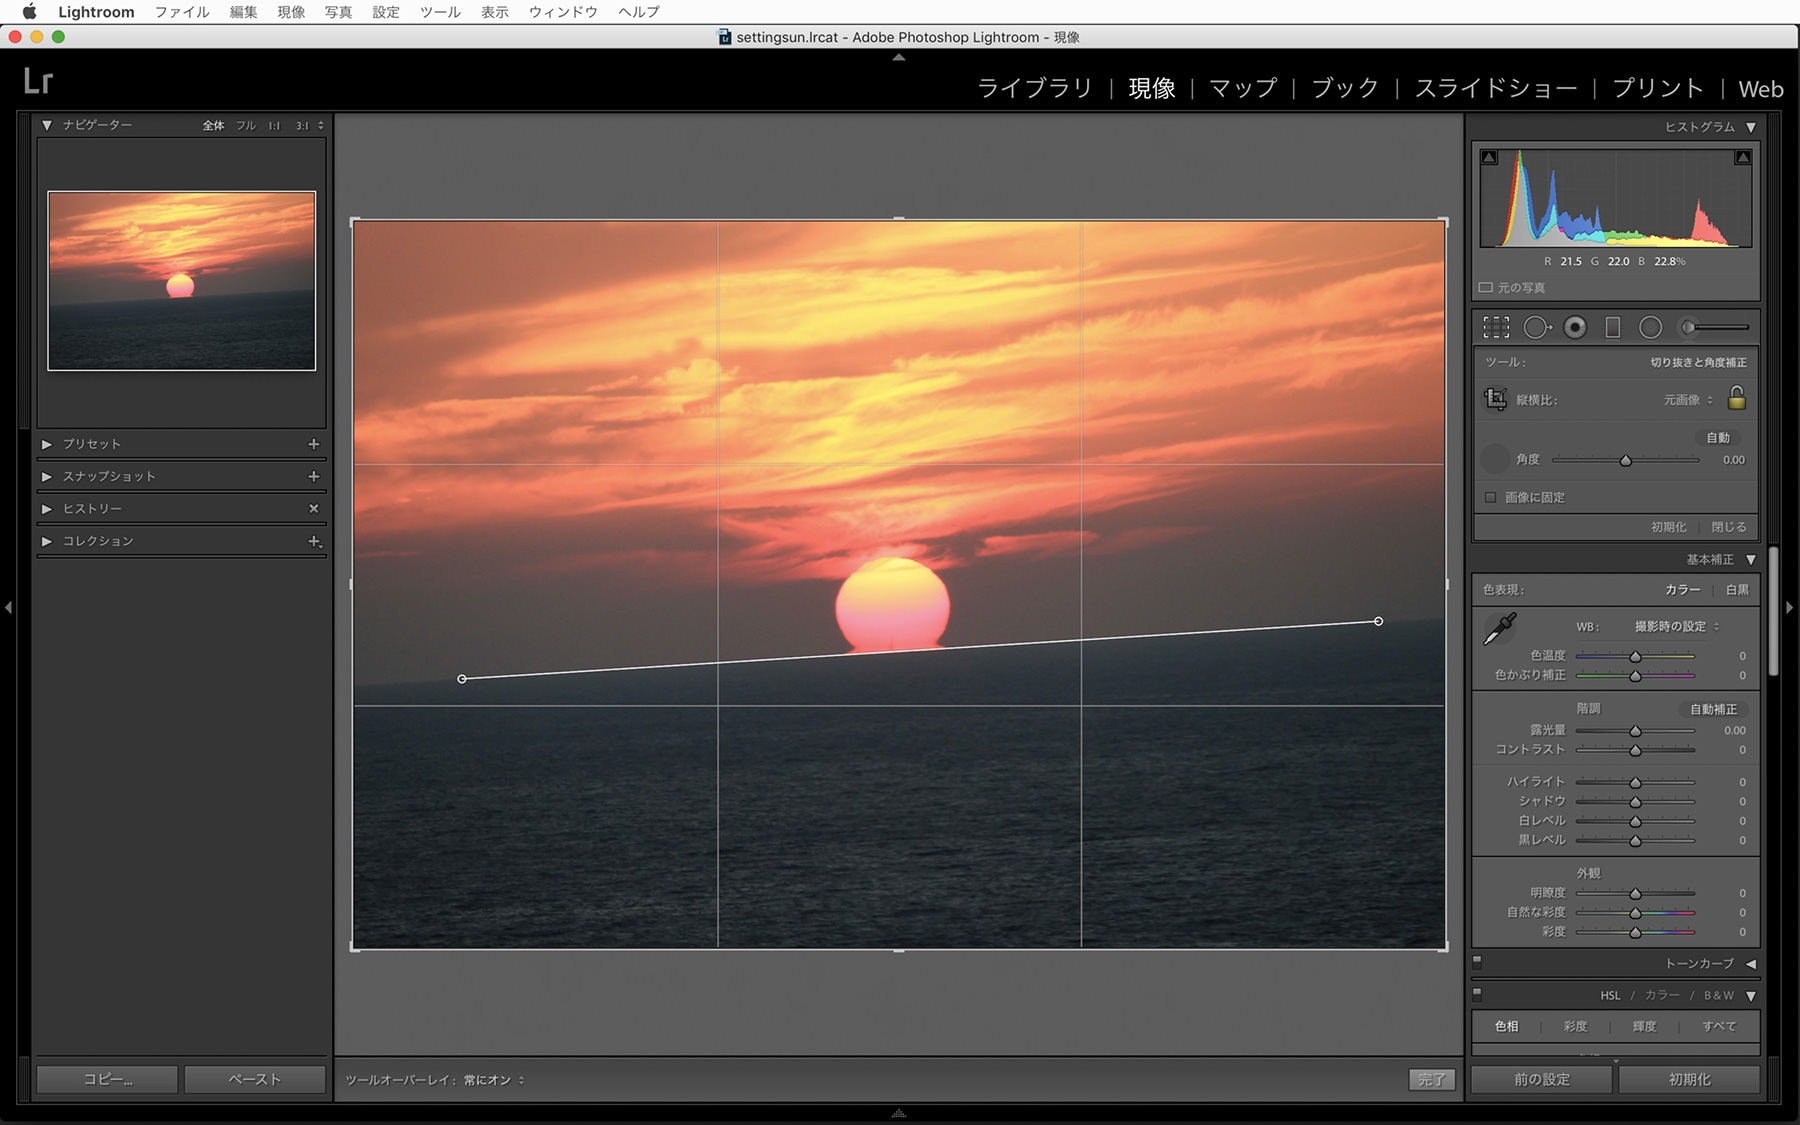Screen dimensions: 1800x1125
Task: Expand the スナップショット panel
Action: pos(46,476)
